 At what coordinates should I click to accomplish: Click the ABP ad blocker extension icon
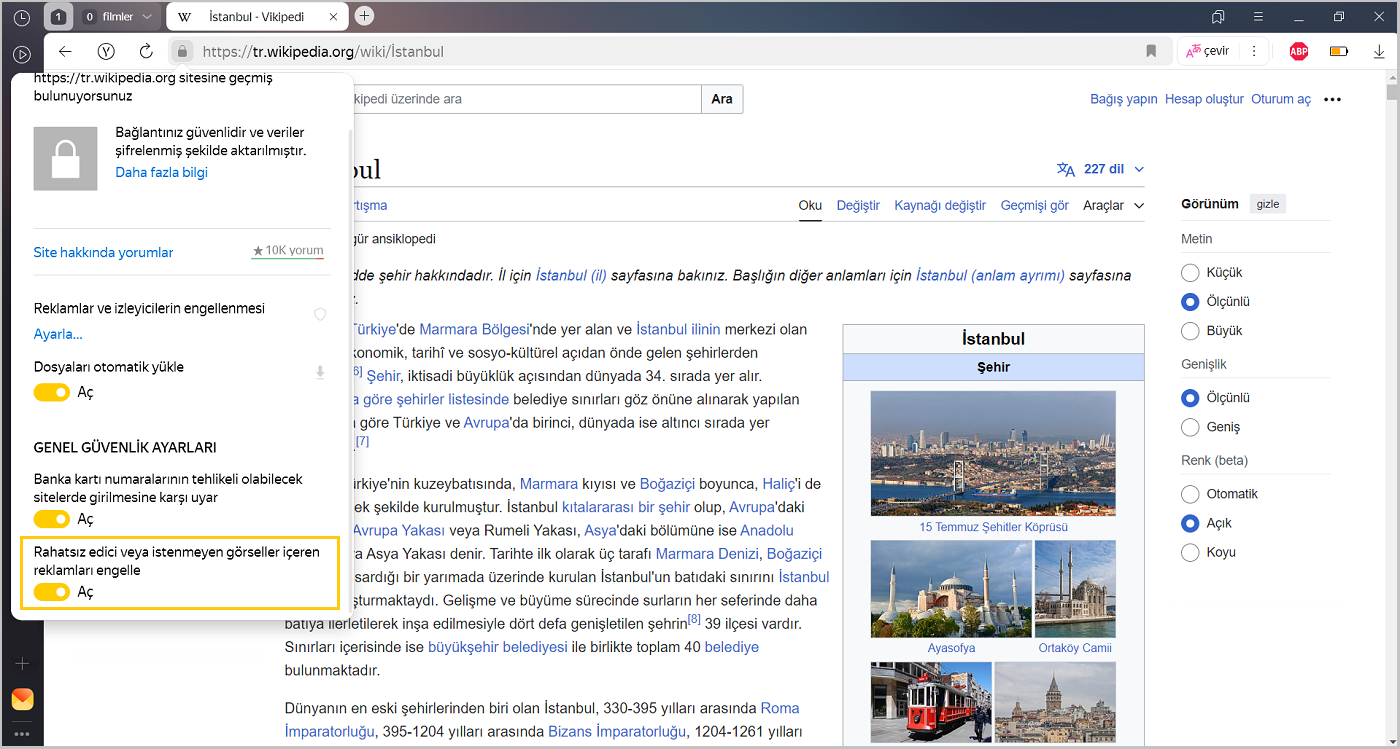tap(1298, 52)
